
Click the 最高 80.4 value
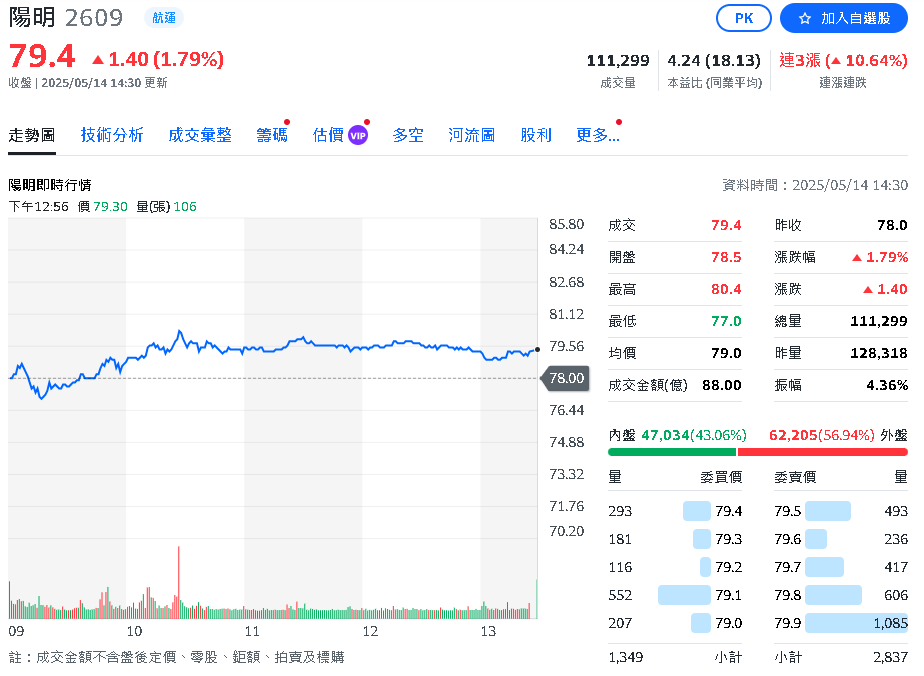(726, 289)
